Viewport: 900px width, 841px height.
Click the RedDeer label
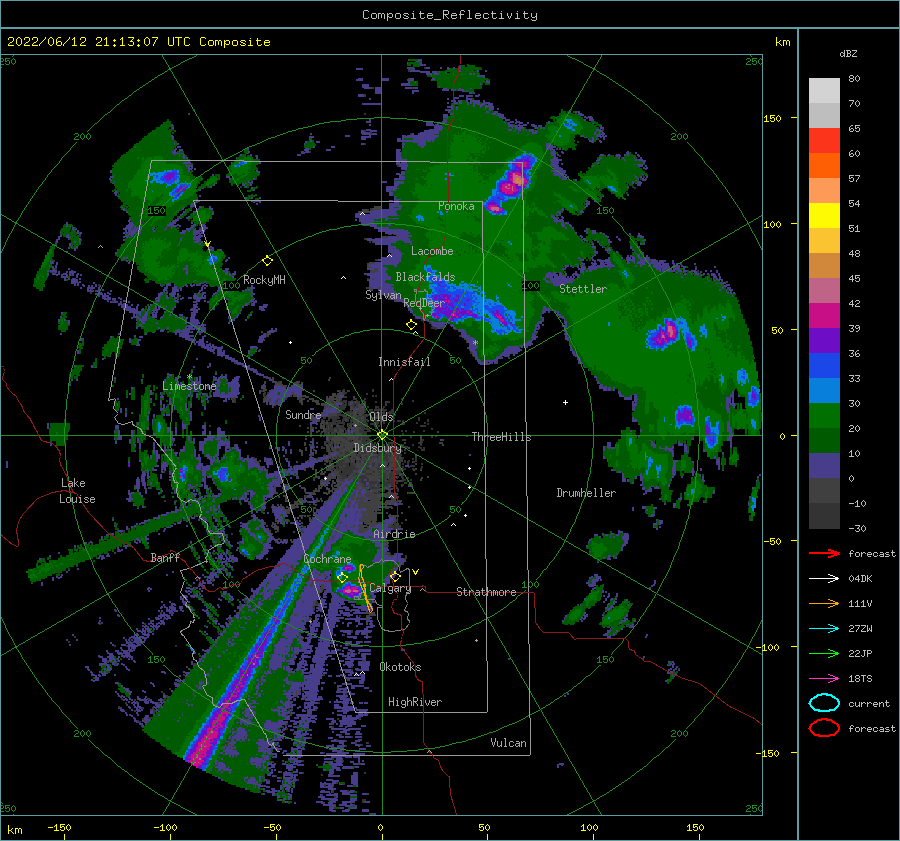[x=424, y=303]
